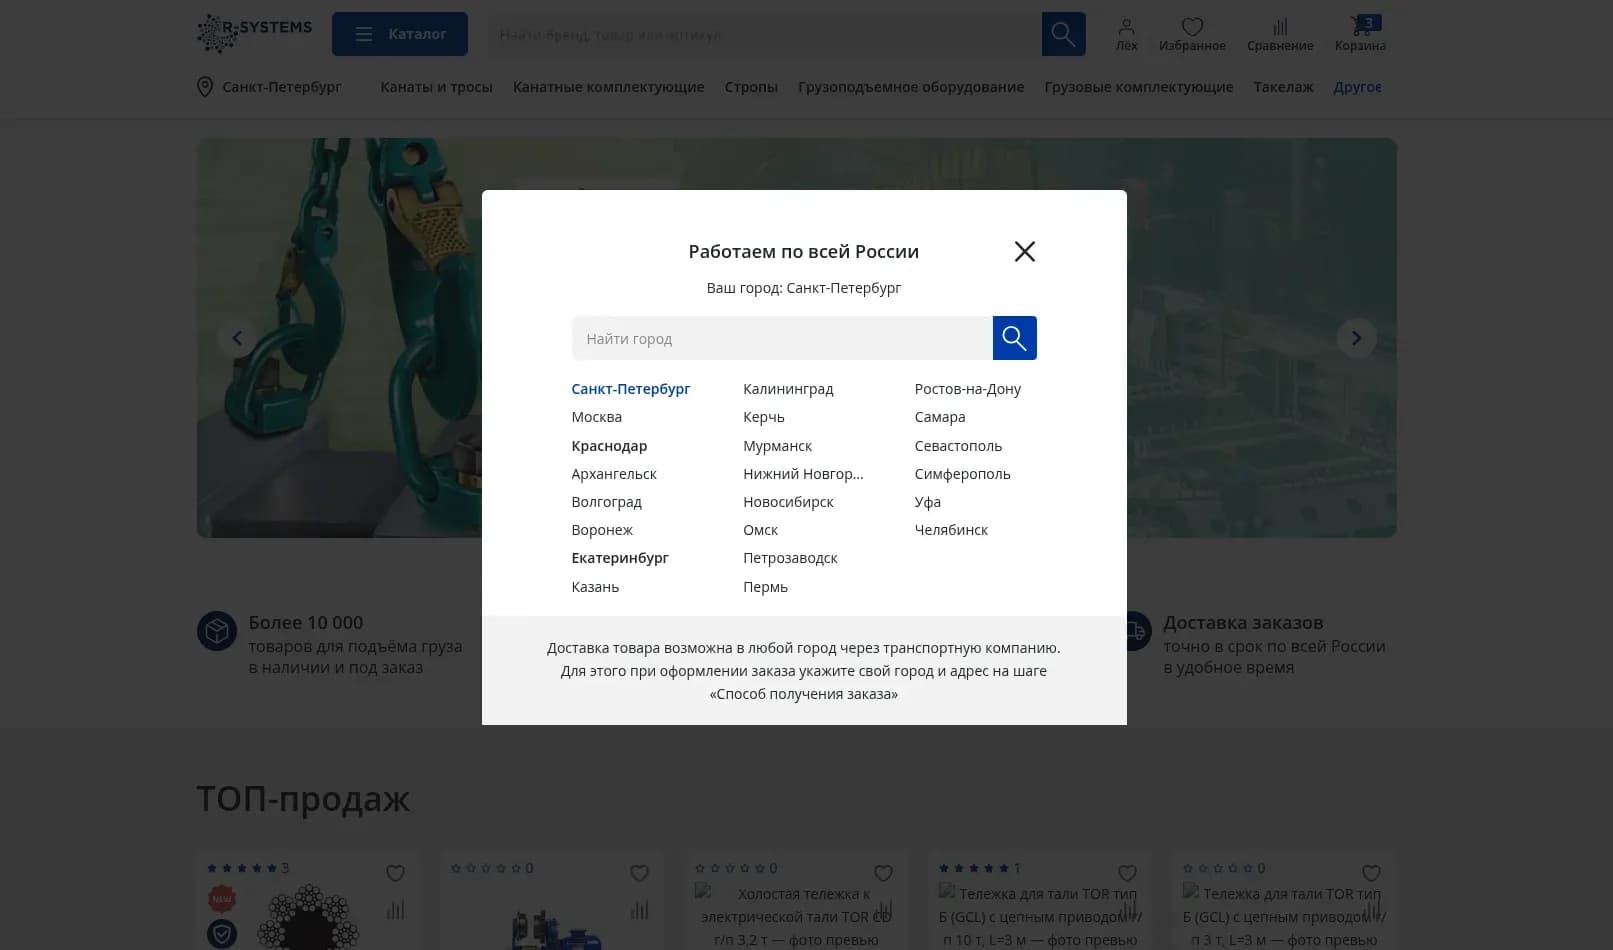
Task: Open the Стропы menu item
Action: click(751, 87)
